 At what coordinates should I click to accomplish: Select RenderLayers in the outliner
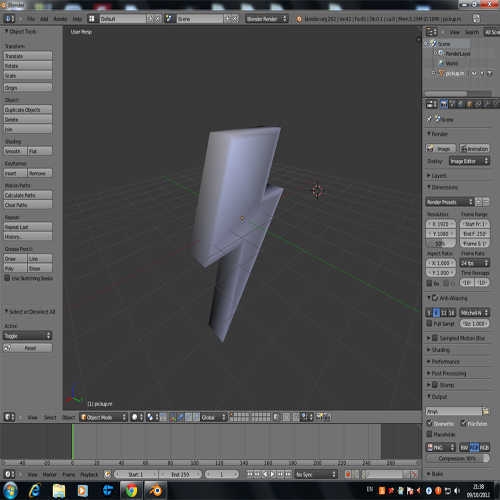pos(457,53)
